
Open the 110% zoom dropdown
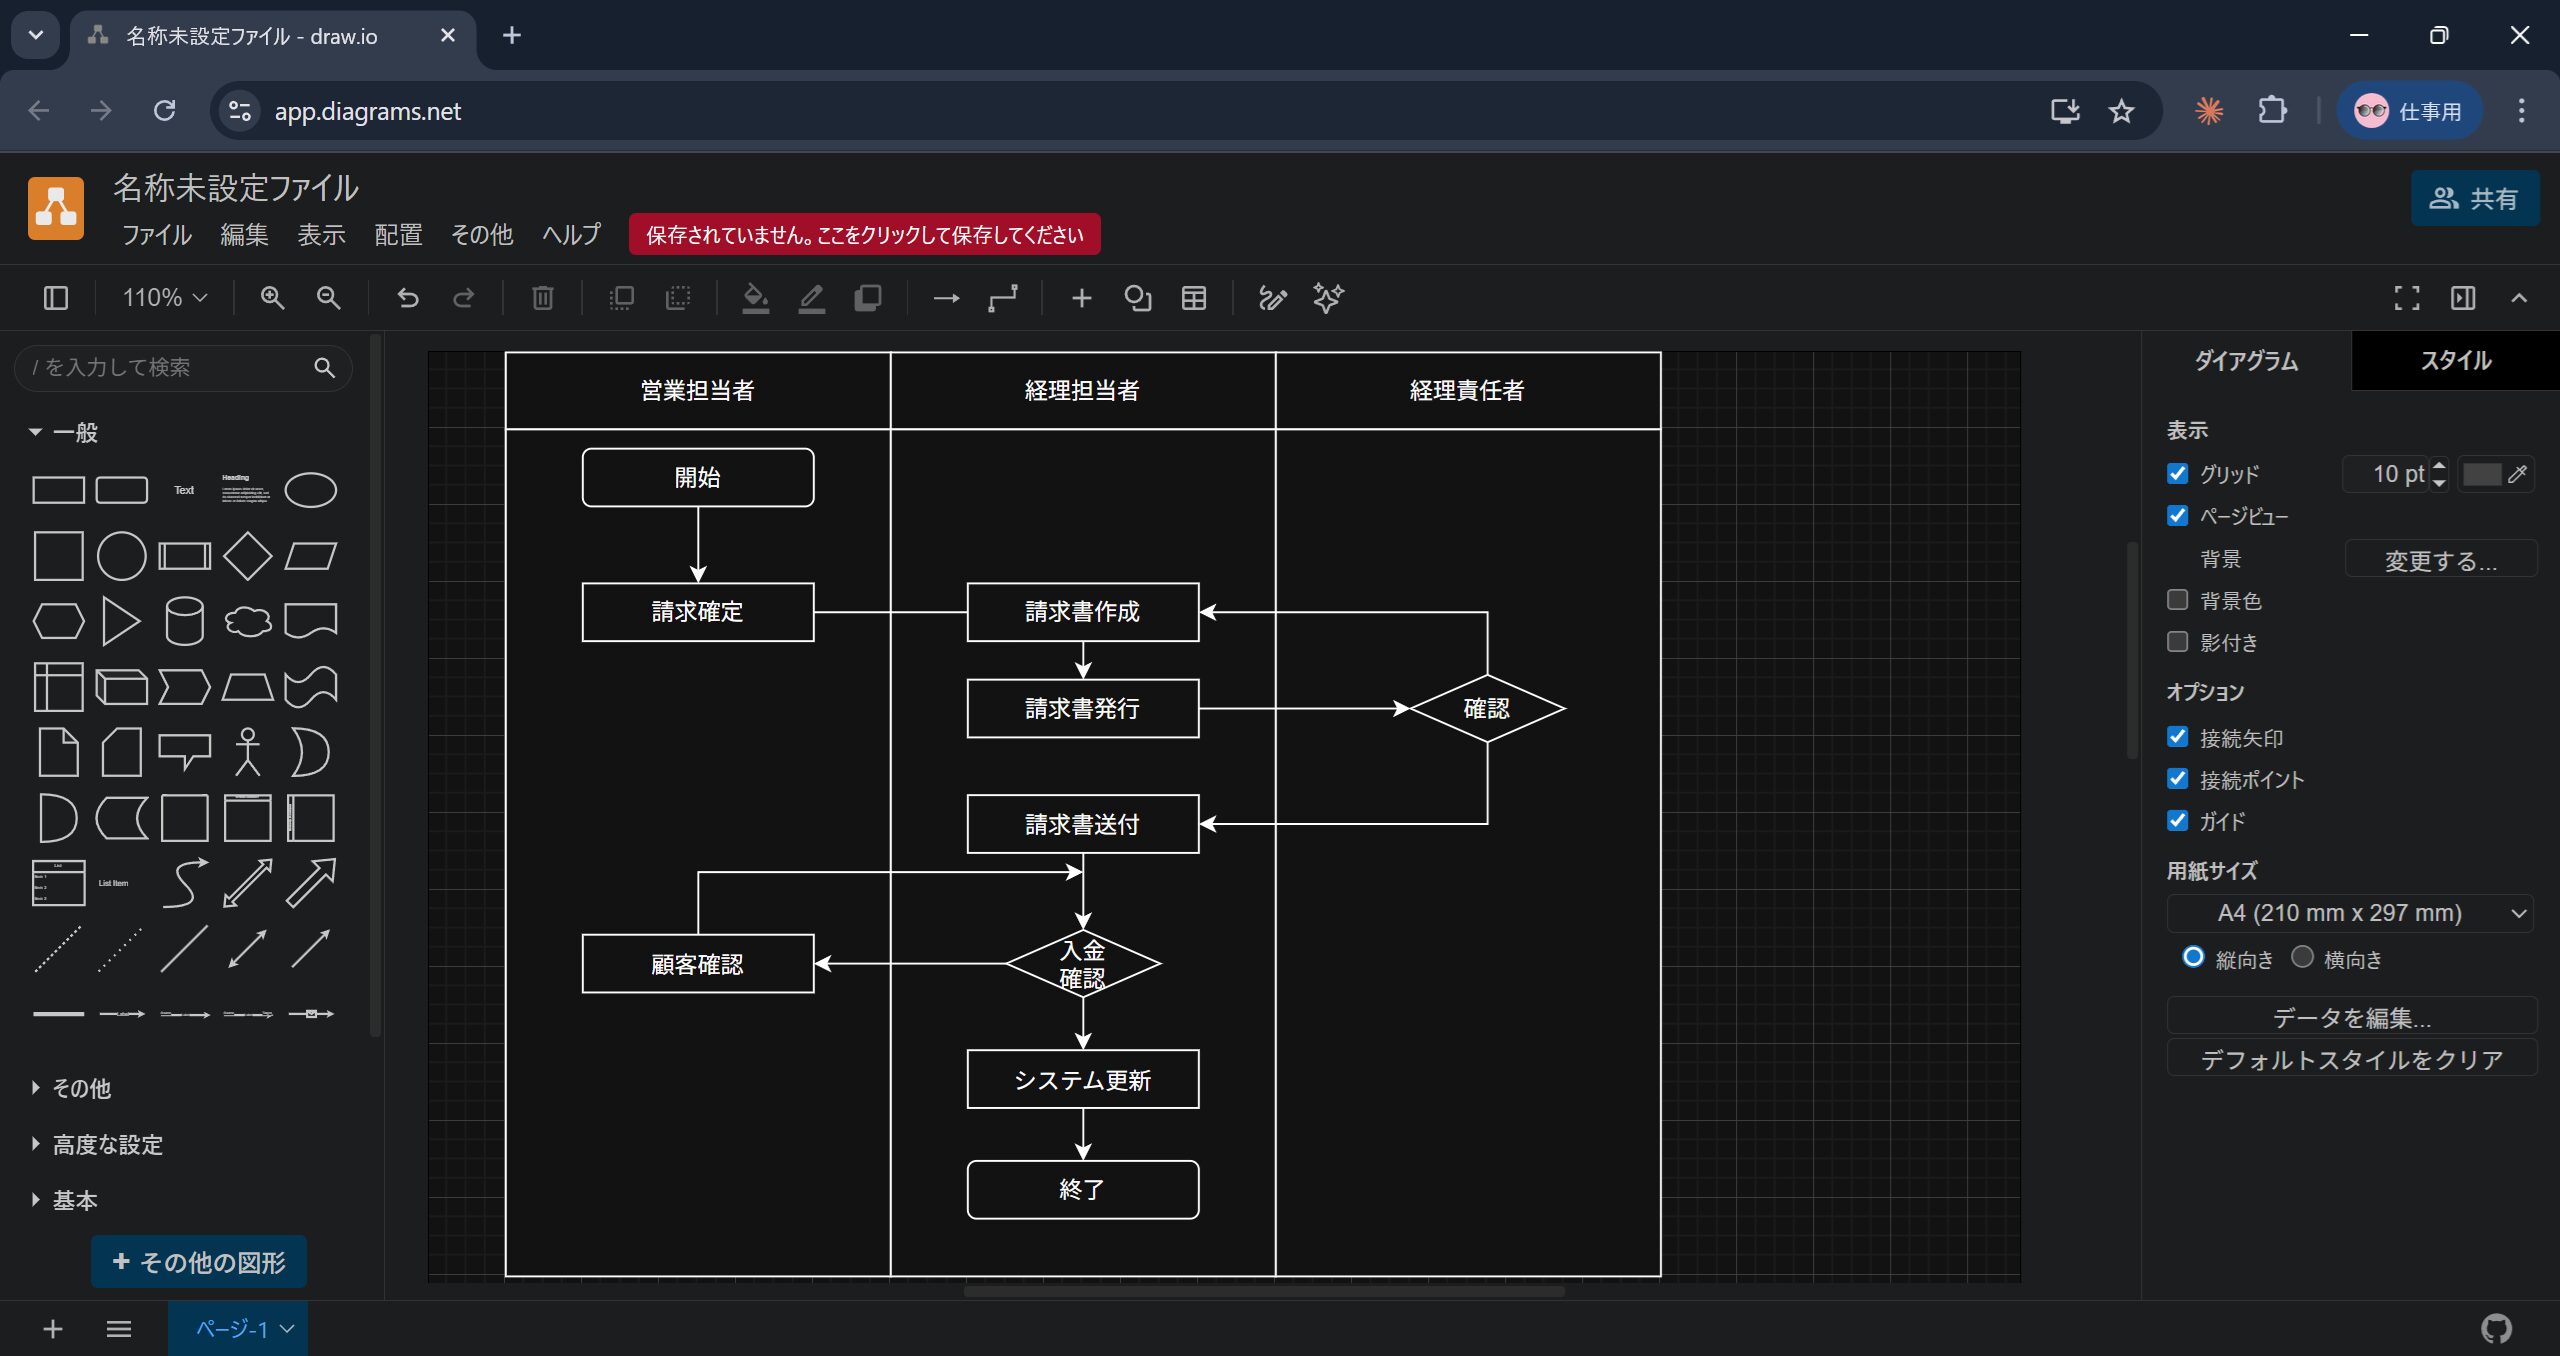[164, 298]
